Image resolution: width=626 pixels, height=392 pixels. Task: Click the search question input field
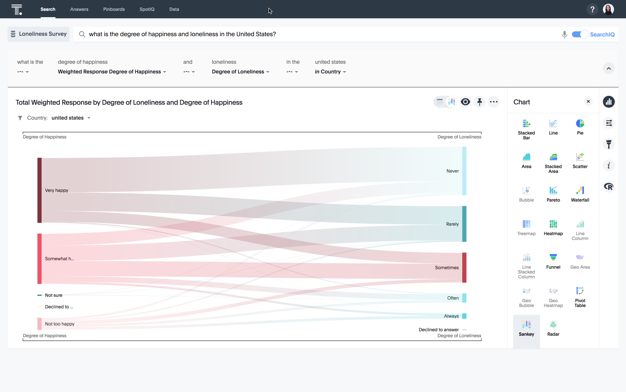(x=315, y=34)
